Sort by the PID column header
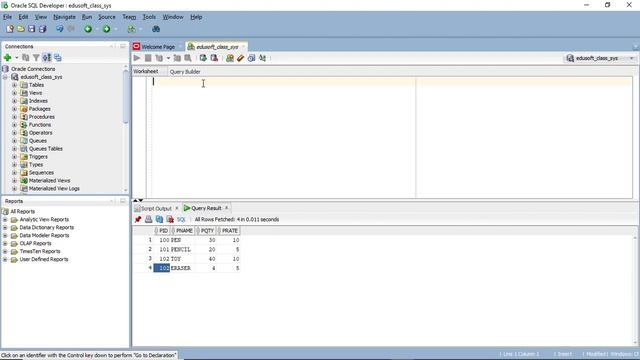The height and width of the screenshot is (360, 640). 162,231
